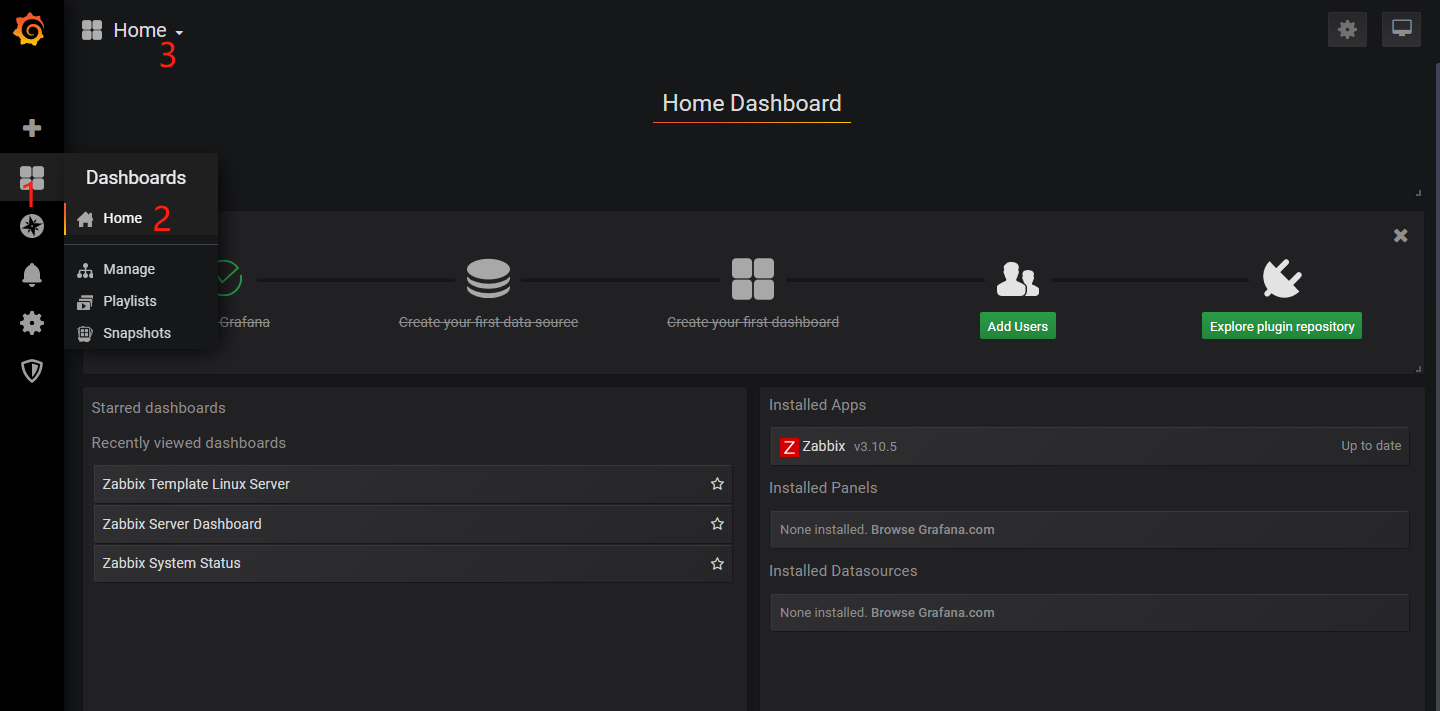Open Server Admin shield icon
The width and height of the screenshot is (1440, 711).
point(32,372)
